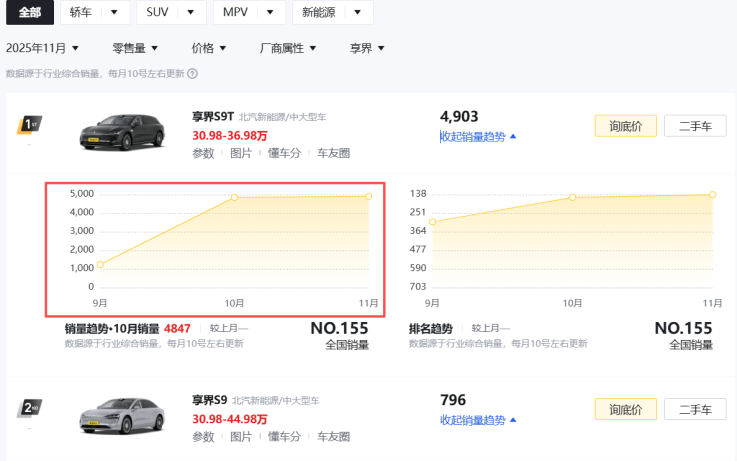Image resolution: width=737 pixels, height=461 pixels.
Task: Open the 享界S9T car thumbnail
Action: (122, 132)
